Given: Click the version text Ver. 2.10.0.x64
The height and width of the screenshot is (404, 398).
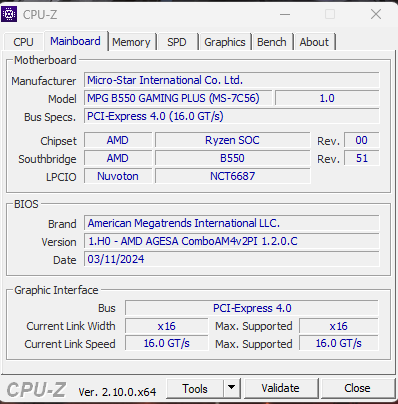Looking at the screenshot, I should pos(117,392).
